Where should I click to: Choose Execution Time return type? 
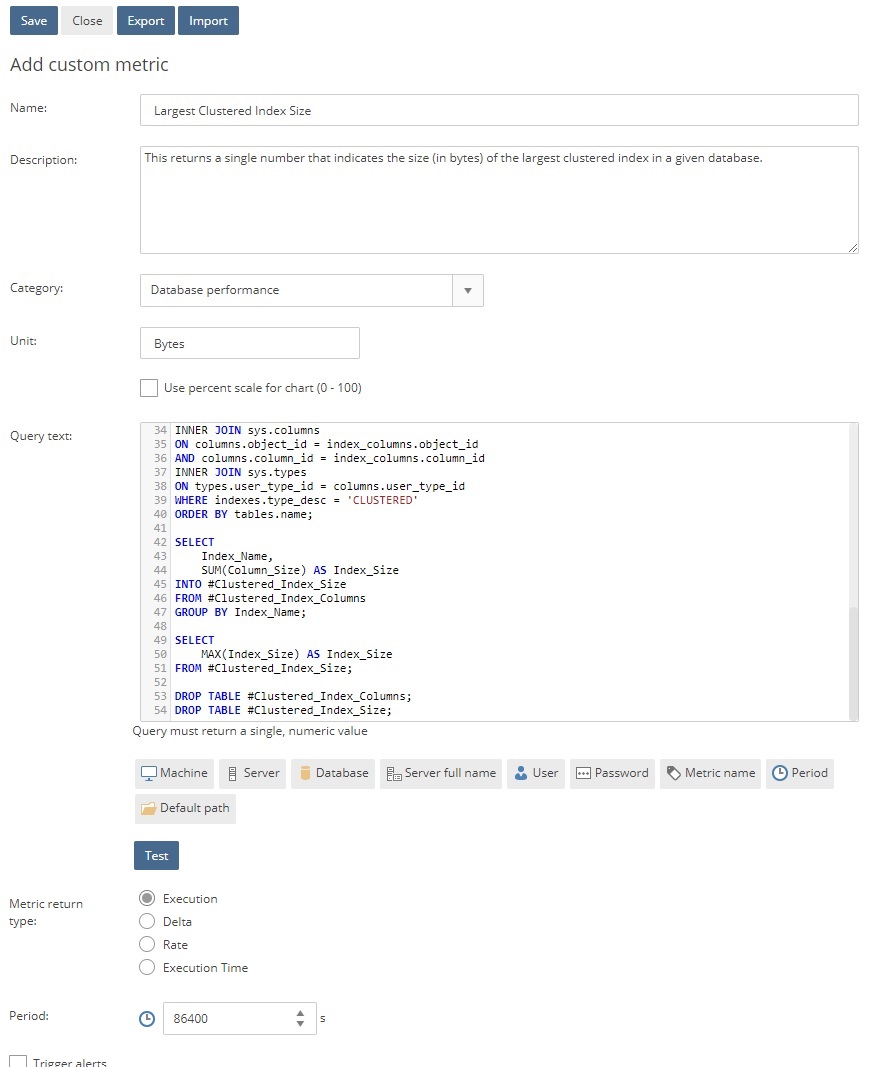point(147,967)
